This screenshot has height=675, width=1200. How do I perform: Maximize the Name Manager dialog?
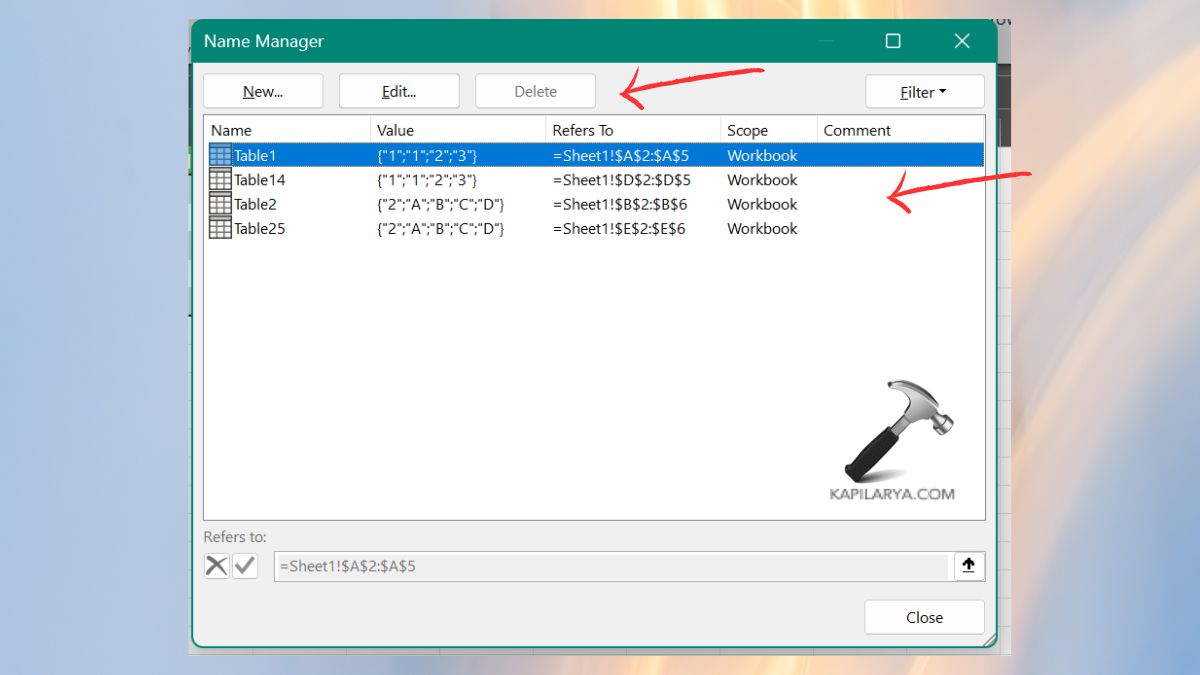tap(893, 41)
